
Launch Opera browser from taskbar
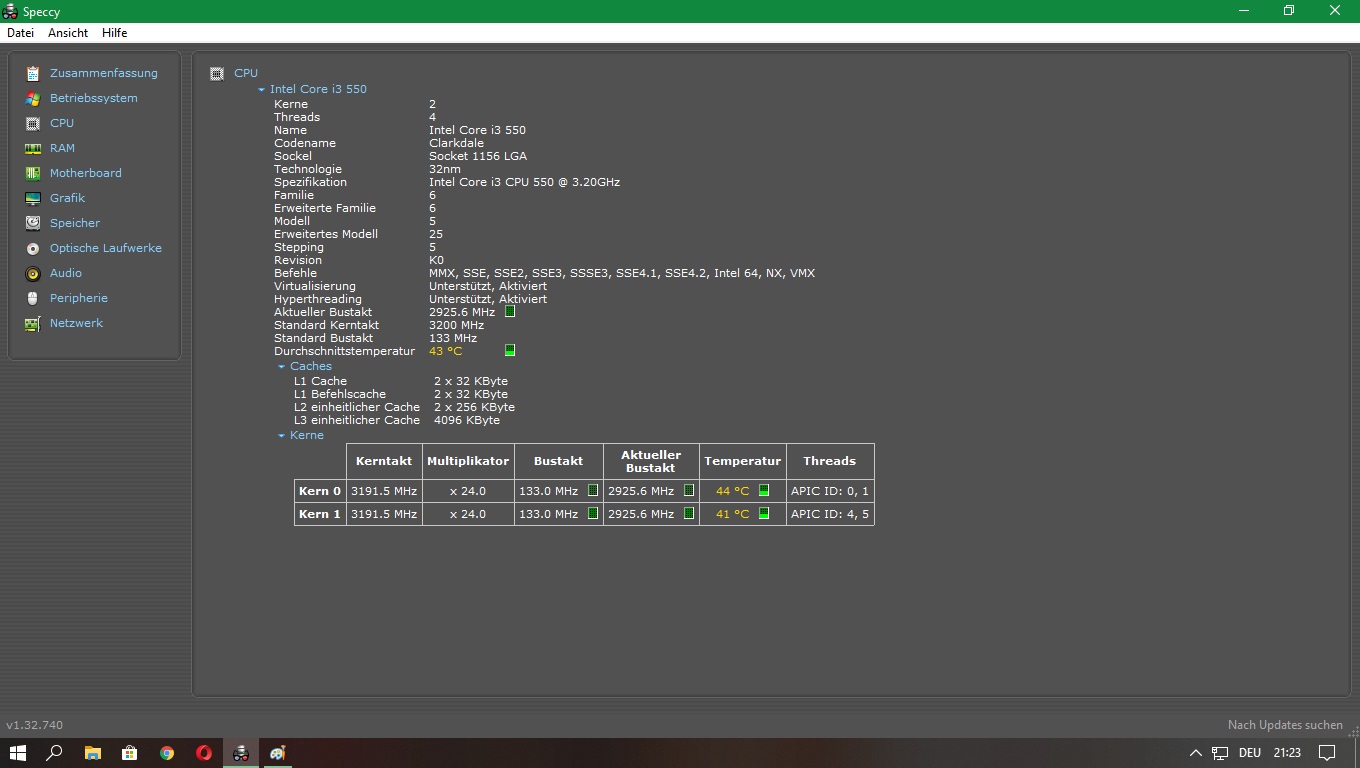click(x=204, y=753)
